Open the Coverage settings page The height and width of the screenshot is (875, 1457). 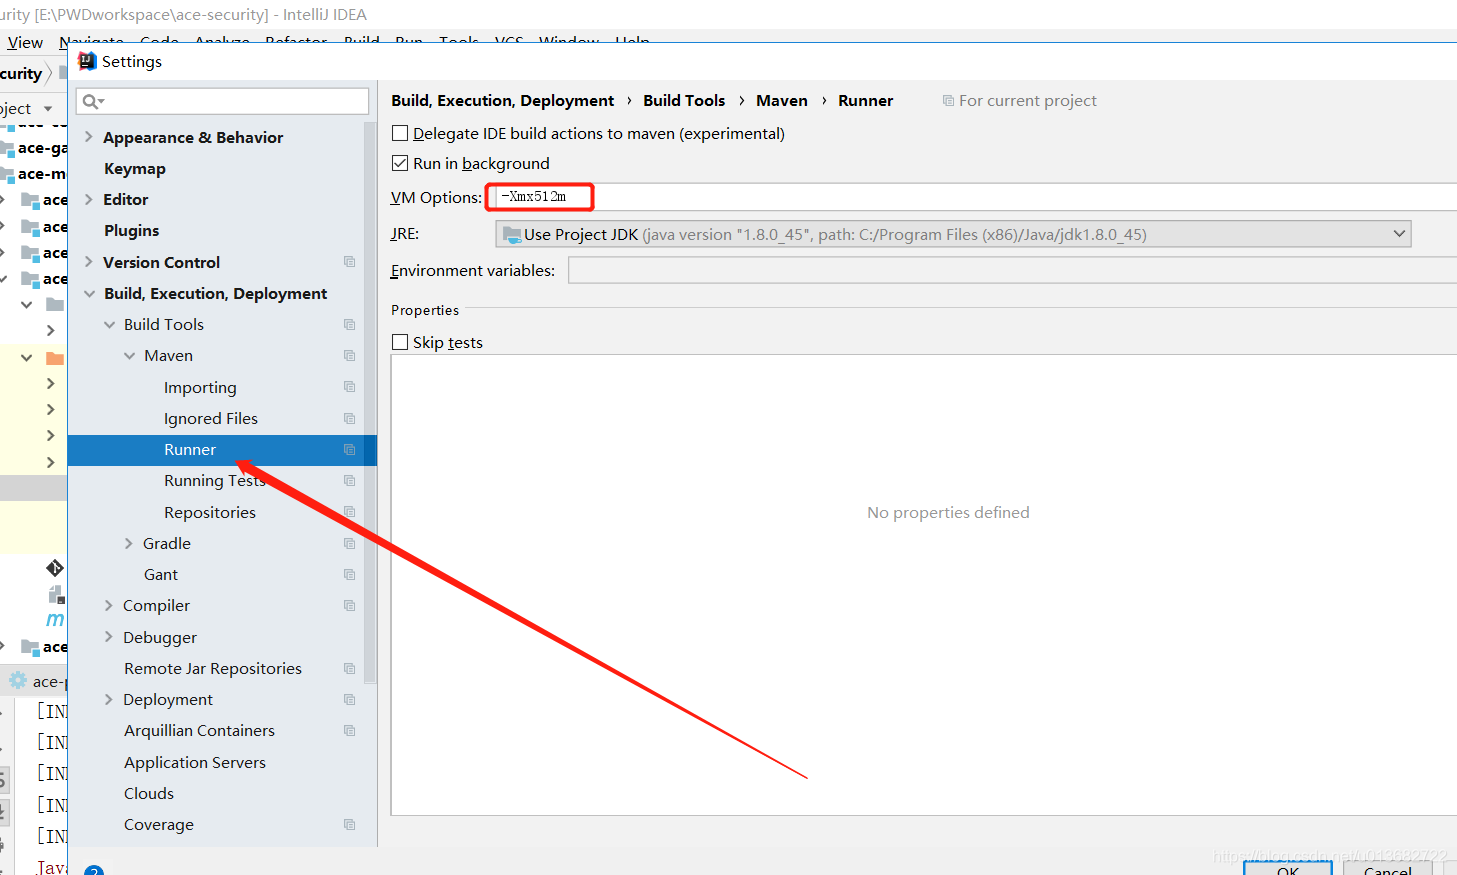[x=159, y=824]
